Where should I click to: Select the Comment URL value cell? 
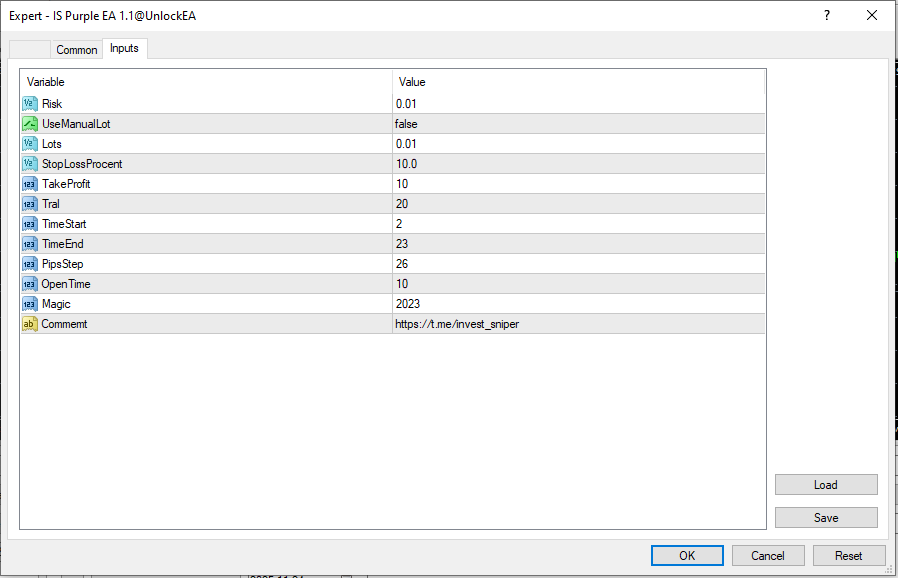point(457,324)
